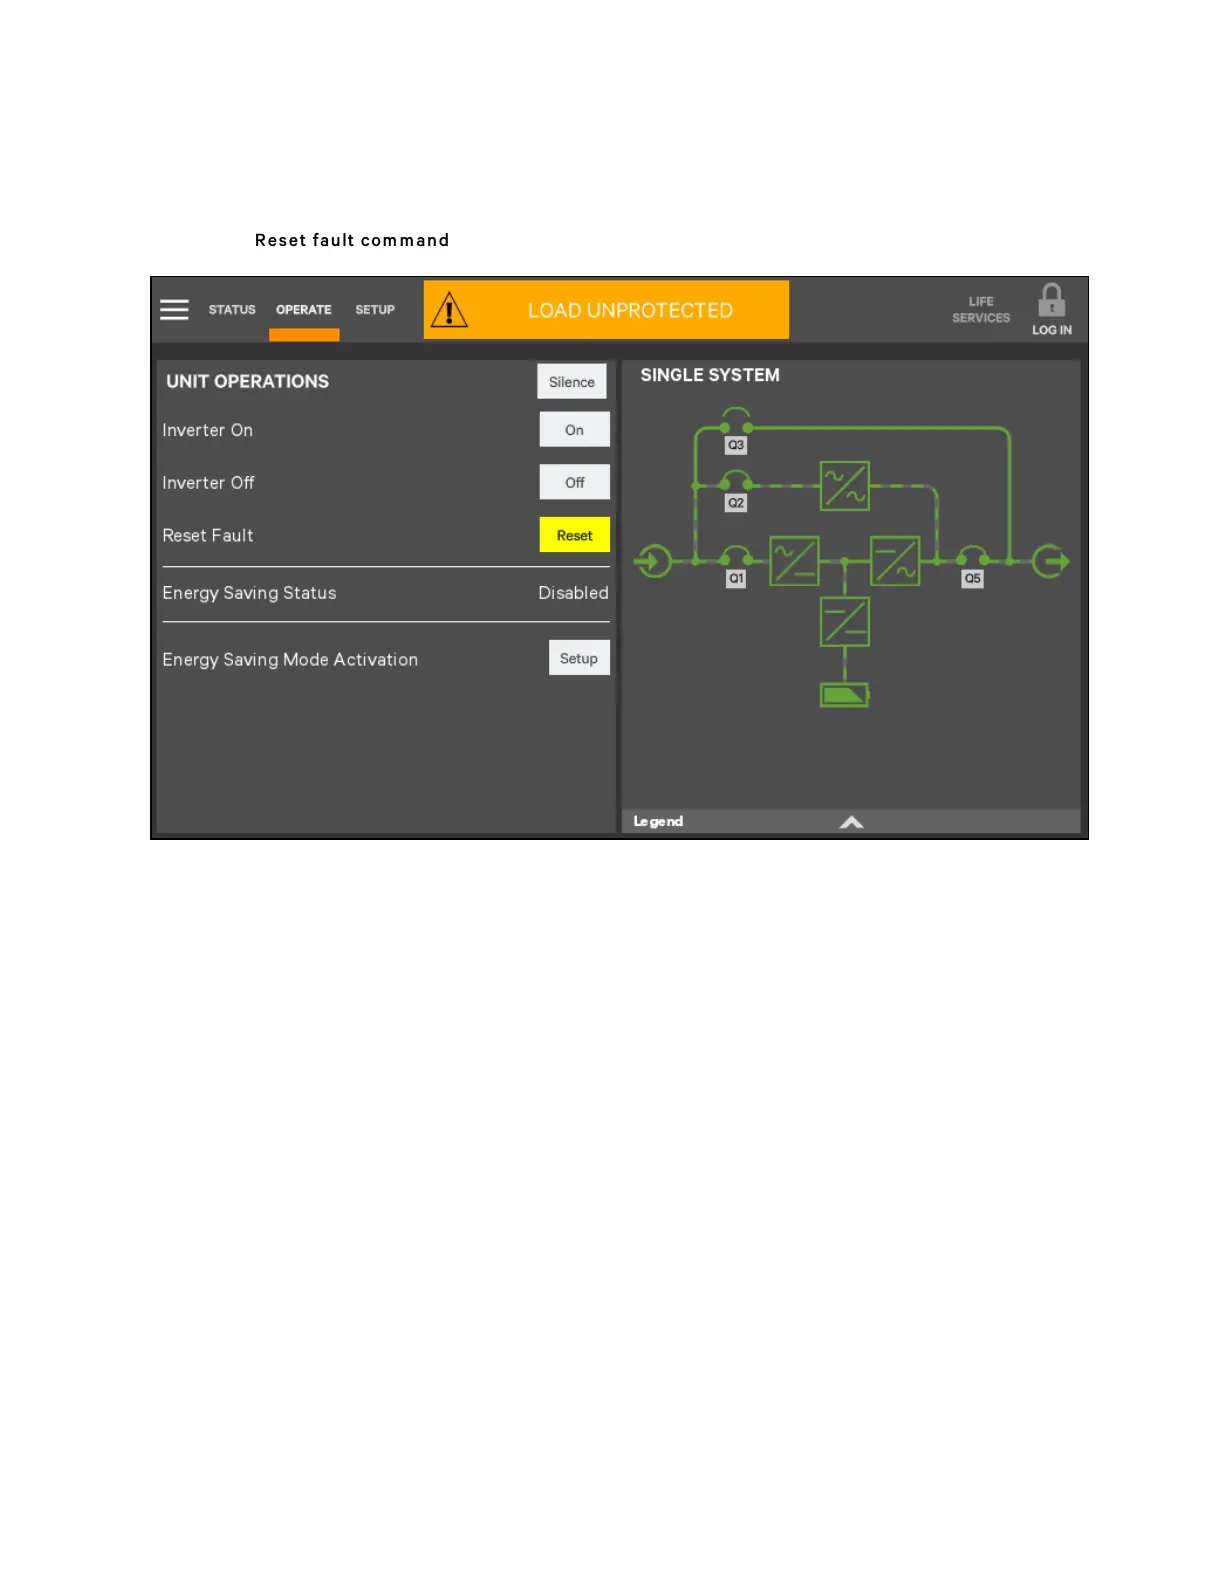This screenshot has height=1584, width=1224.
Task: Select the OPERATE tab
Action: coord(304,310)
